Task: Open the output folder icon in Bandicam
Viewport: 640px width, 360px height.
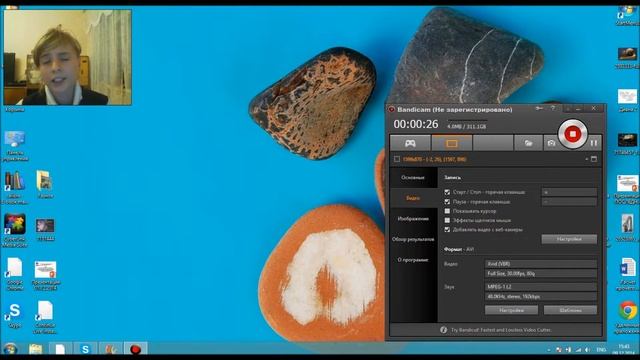Action: tap(528, 143)
